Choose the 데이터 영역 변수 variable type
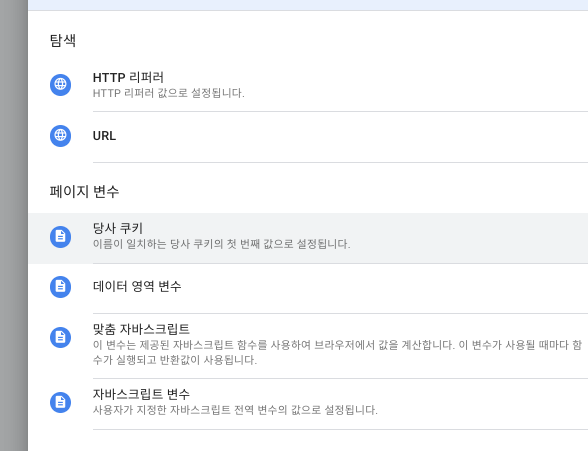Image resolution: width=588 pixels, height=451 pixels. click(x=137, y=286)
